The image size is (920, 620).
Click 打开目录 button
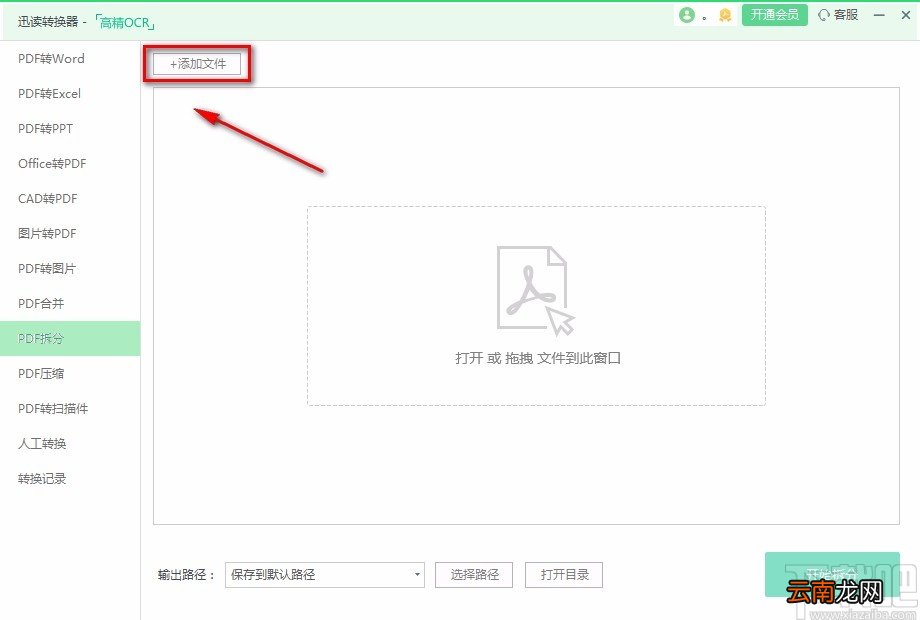(x=564, y=575)
